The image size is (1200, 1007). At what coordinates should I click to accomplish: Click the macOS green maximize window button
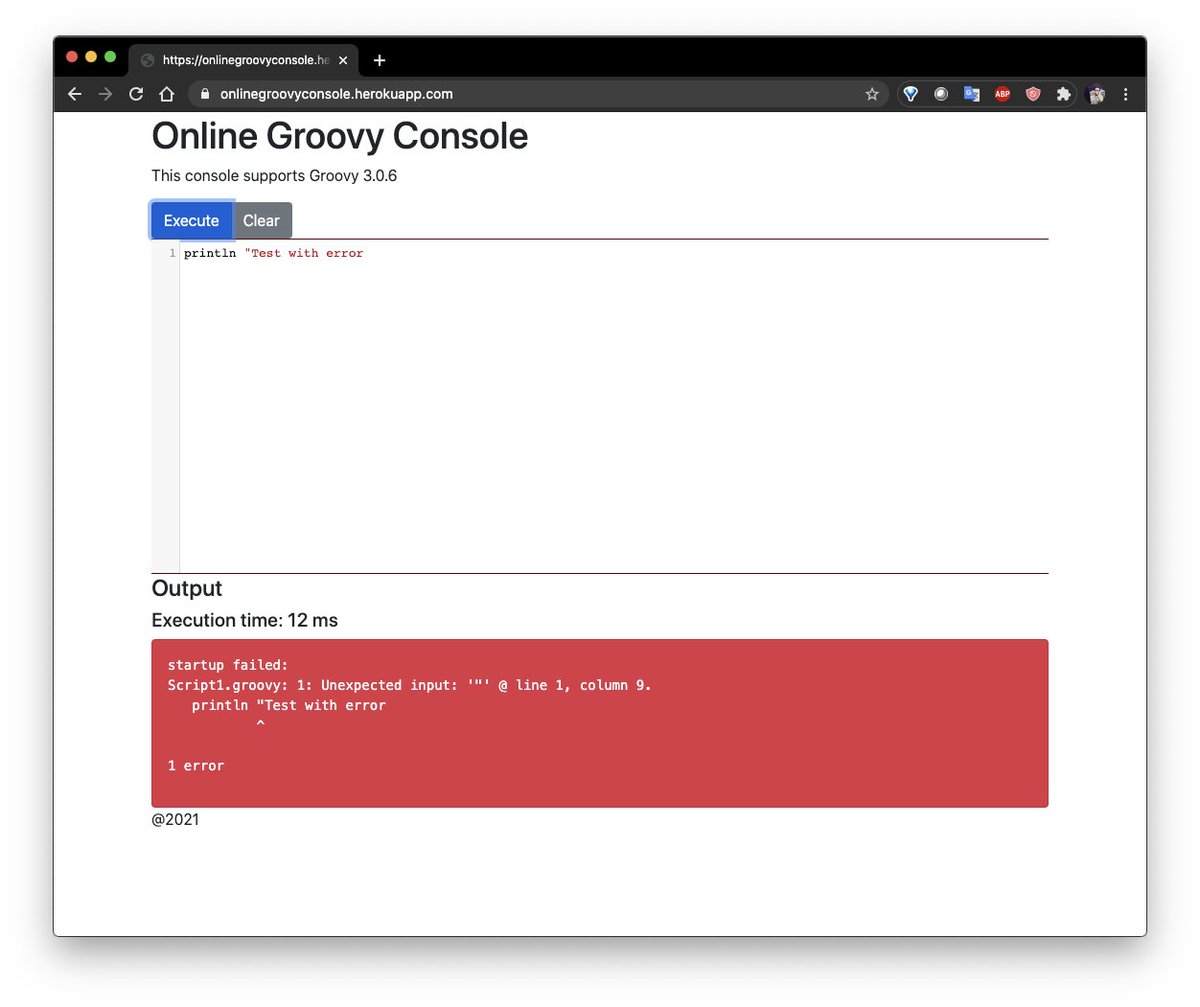pyautogui.click(x=110, y=57)
